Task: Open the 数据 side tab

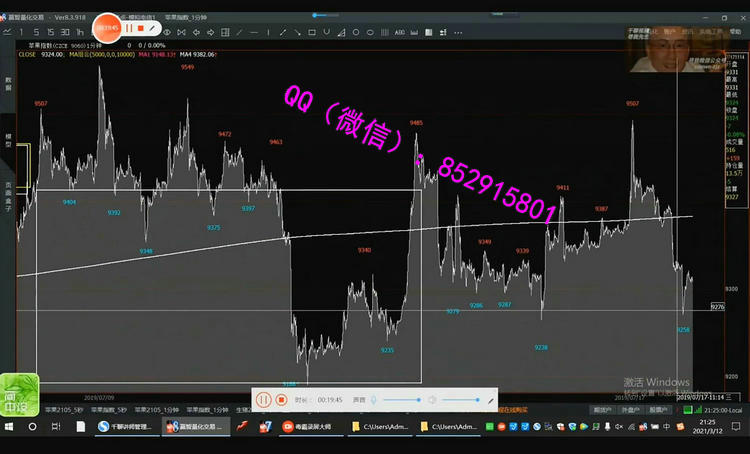Action: coord(8,85)
